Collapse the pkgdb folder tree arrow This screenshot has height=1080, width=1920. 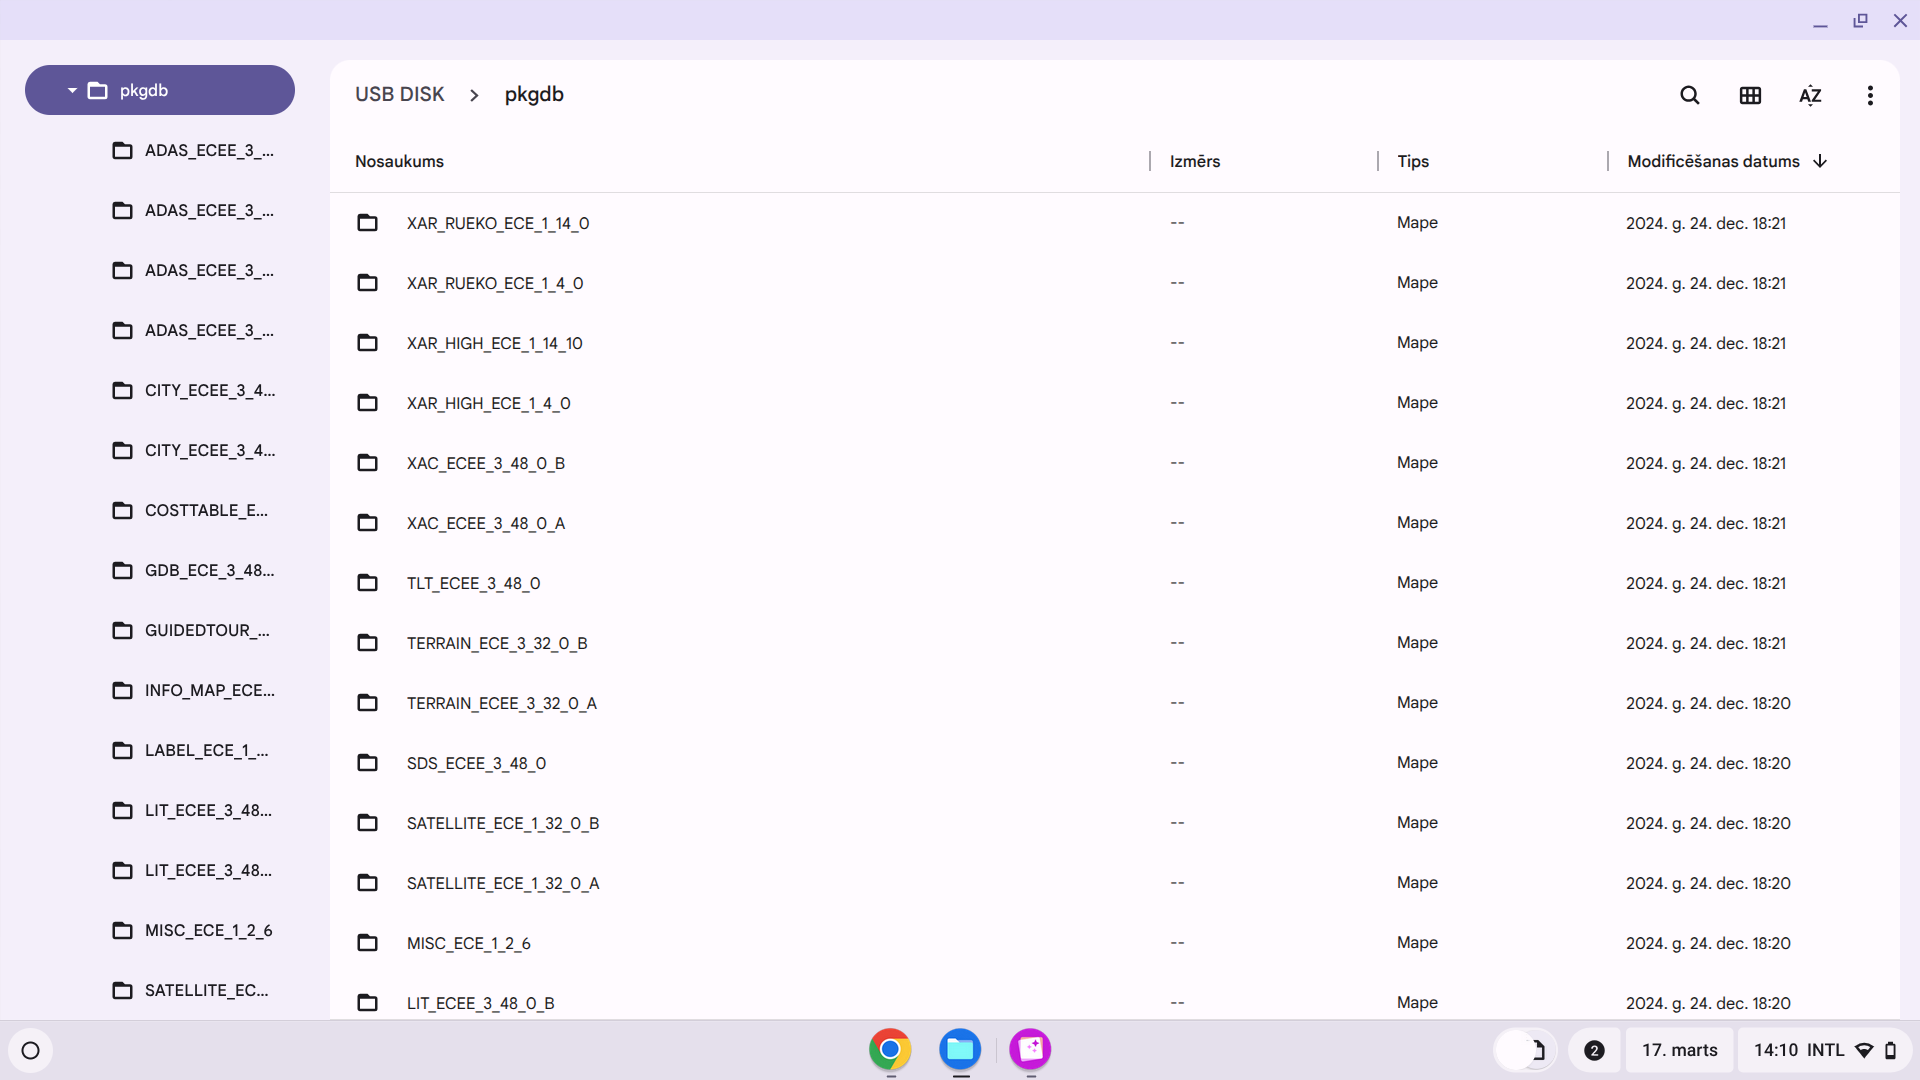(72, 91)
